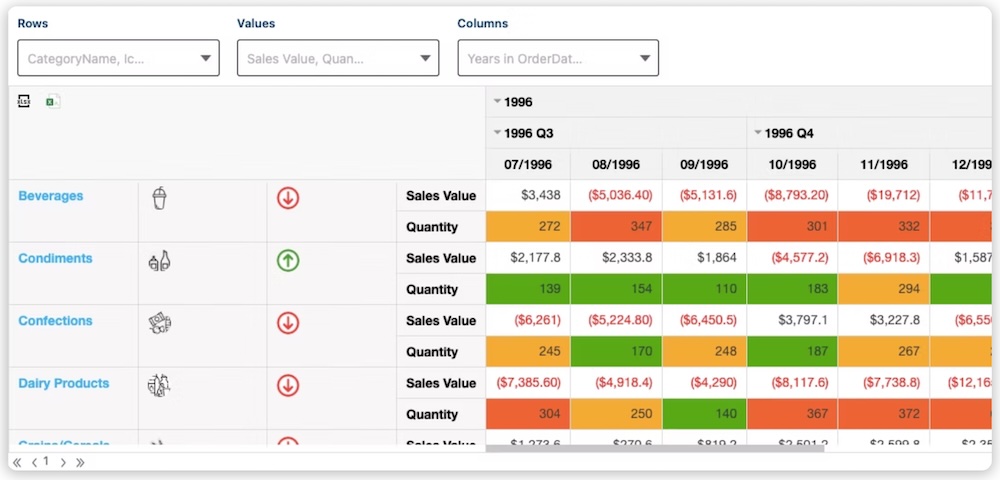Click the Confections candy icon
Screen dimensions: 1000x480
(159, 323)
